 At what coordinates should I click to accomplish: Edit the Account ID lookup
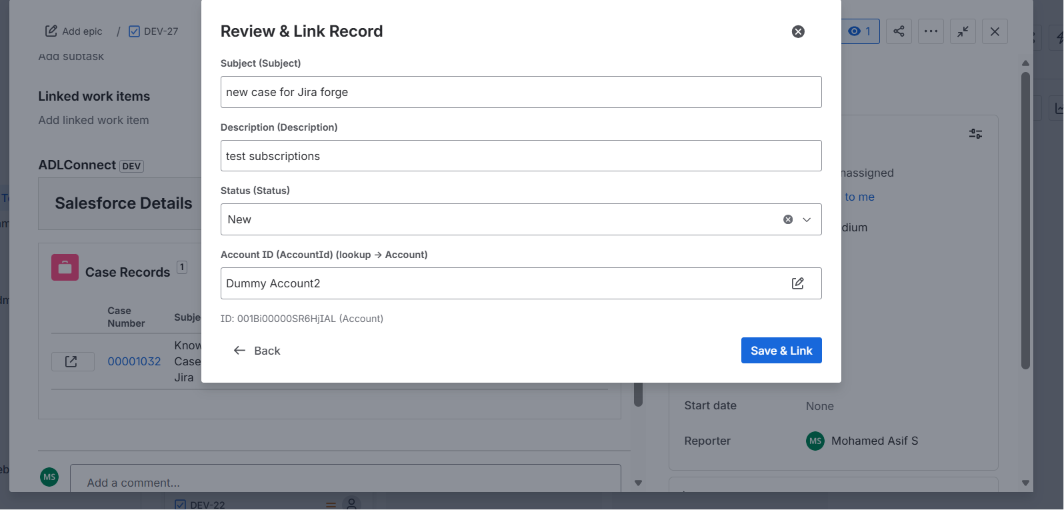point(798,283)
